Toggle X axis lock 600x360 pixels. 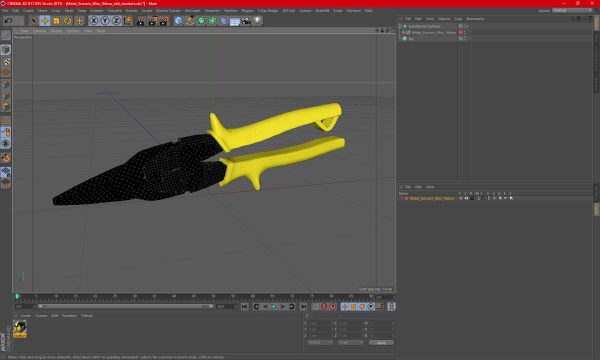[94, 21]
